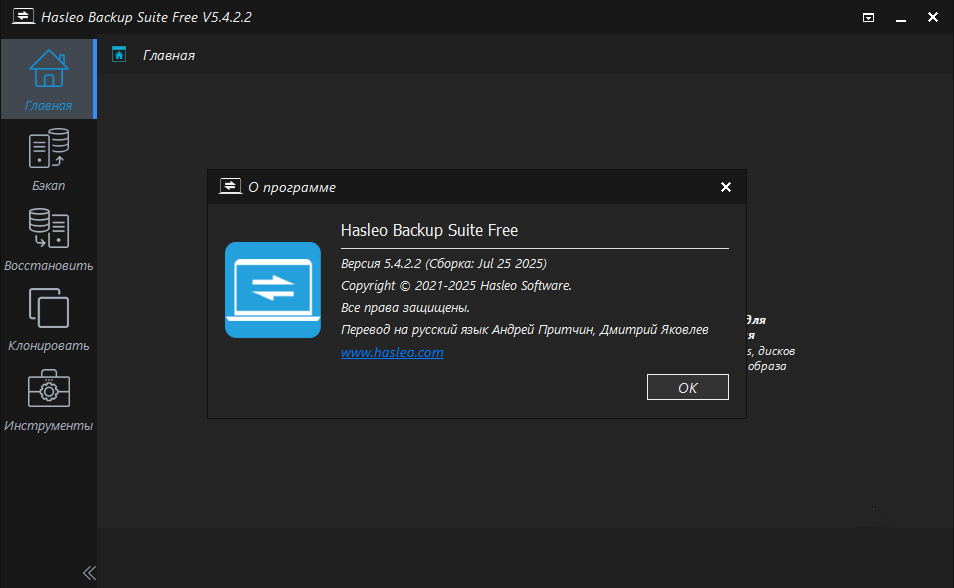
Task: Close the О программе dialog
Action: 726,187
